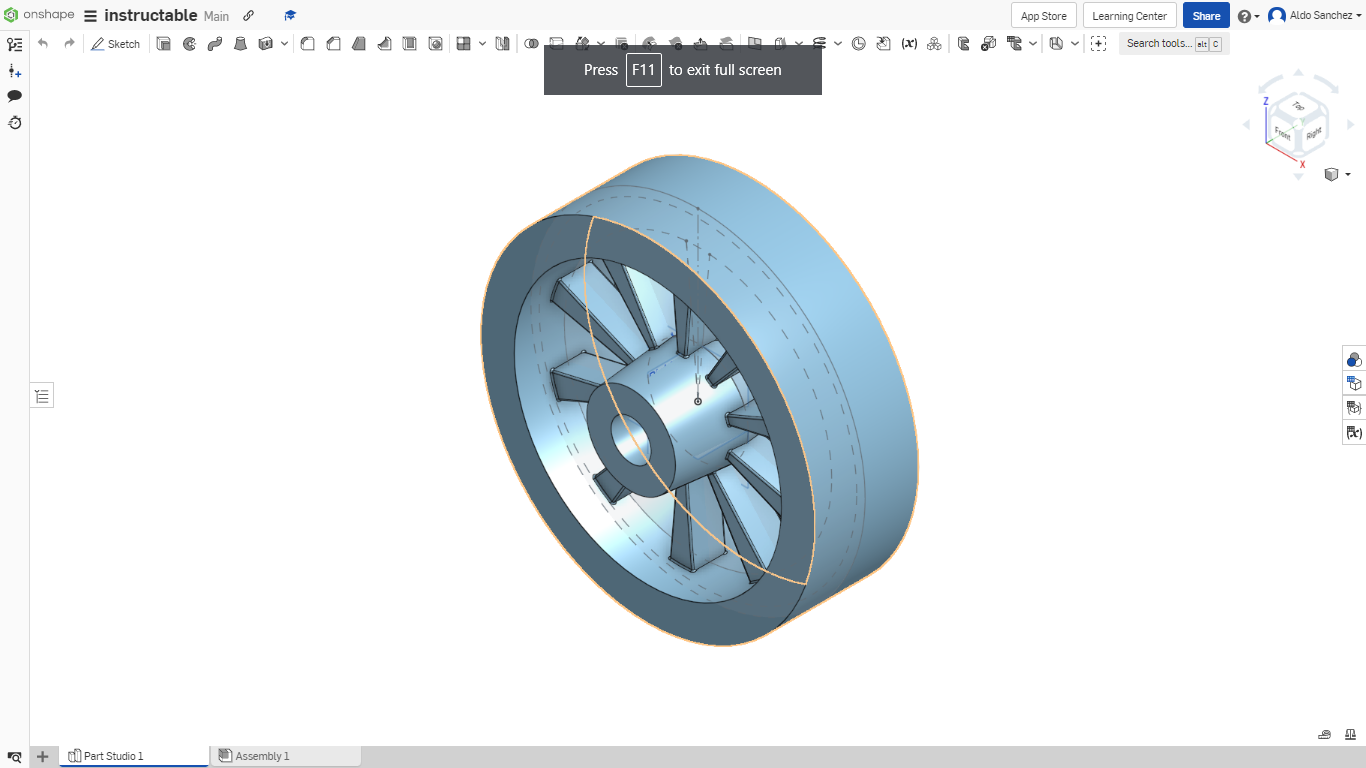
Task: Toggle the version history panel
Action: point(14,123)
